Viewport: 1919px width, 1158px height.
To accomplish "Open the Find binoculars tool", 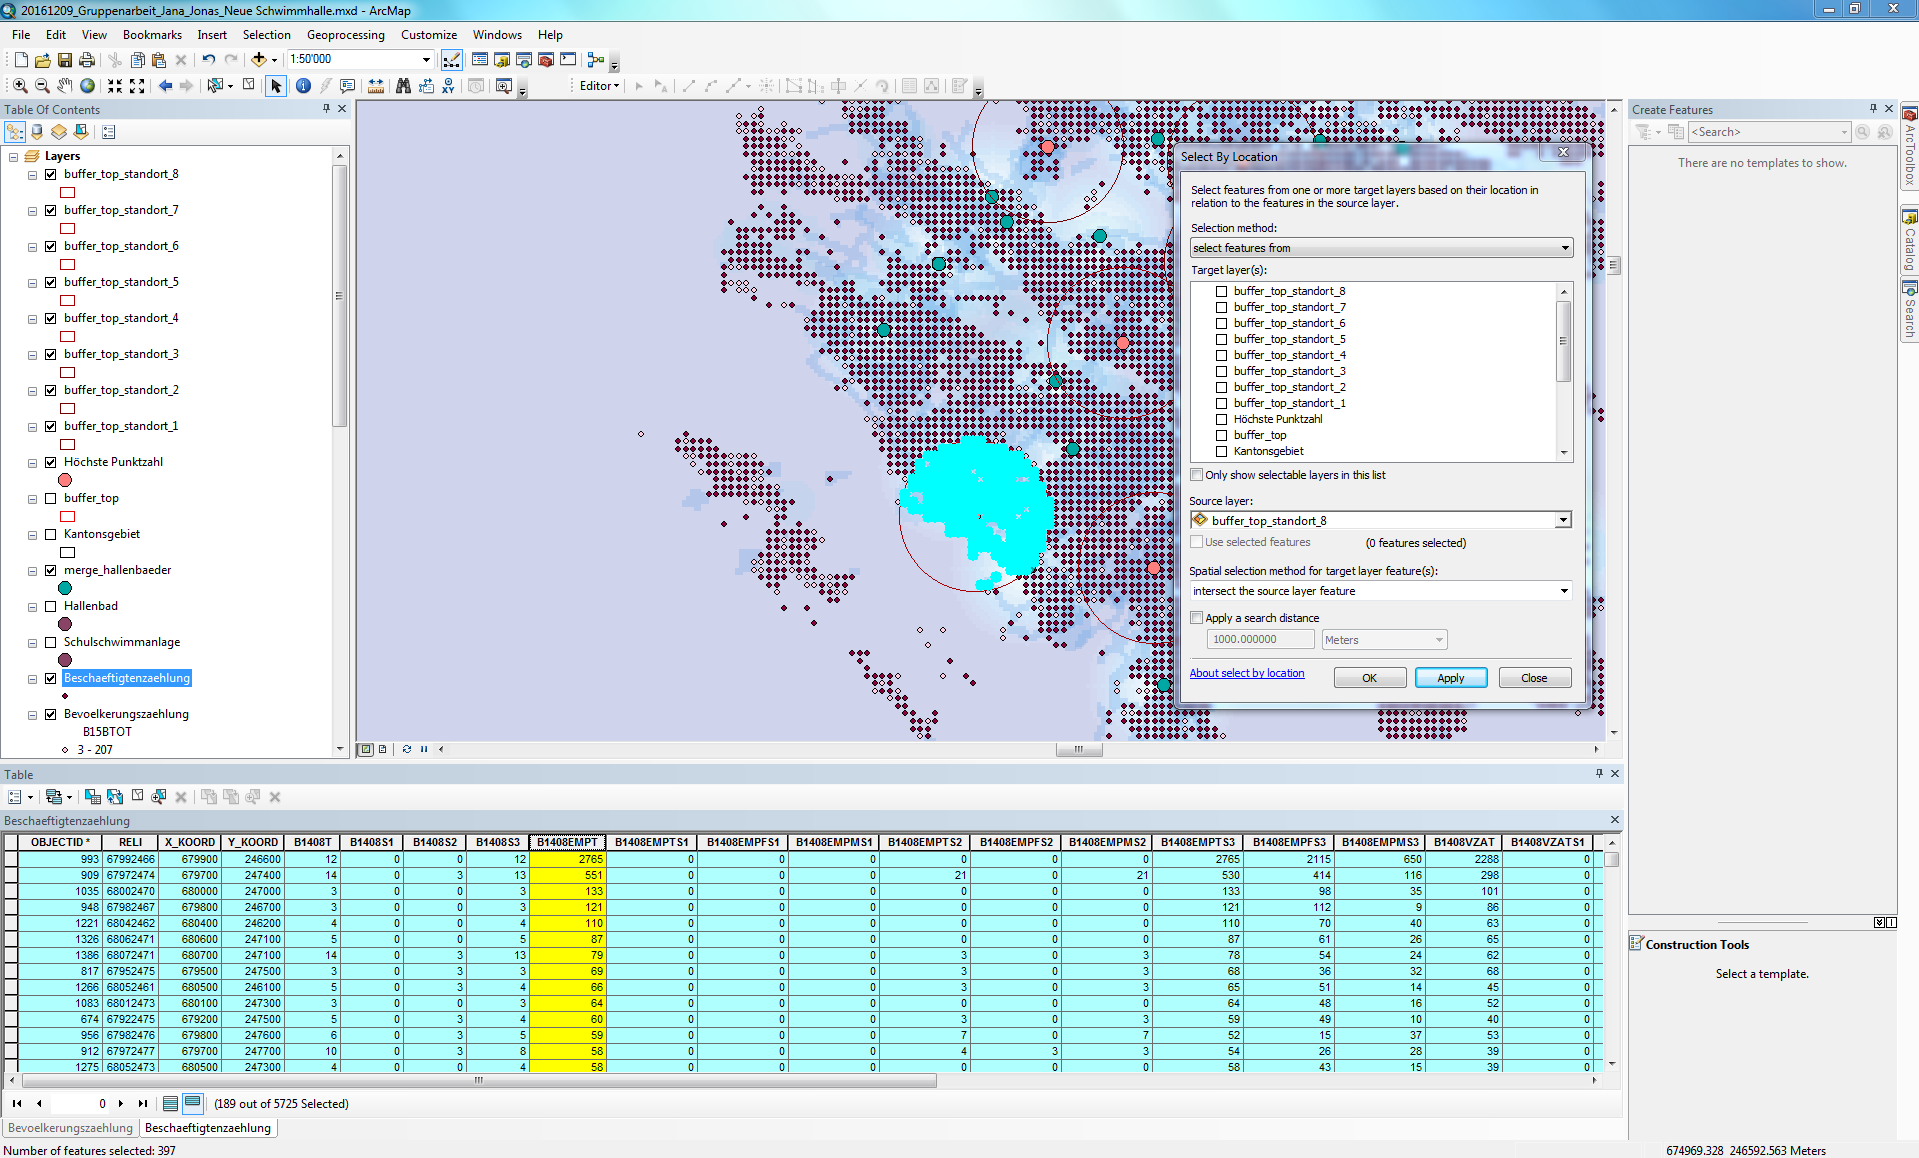I will (403, 86).
